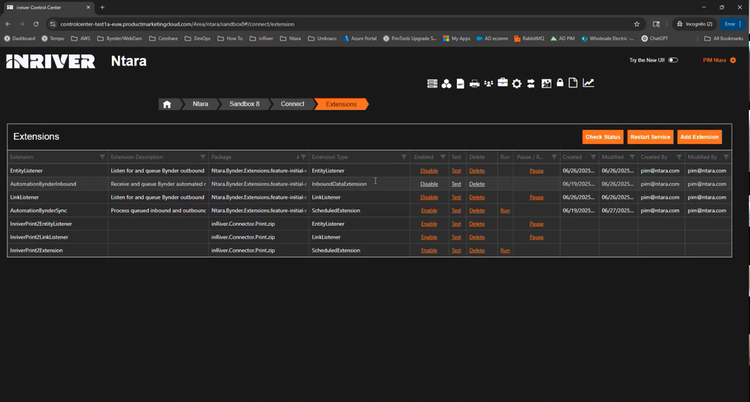The height and width of the screenshot is (402, 750).
Task: Disable the EntityListener extension
Action: [x=429, y=171]
